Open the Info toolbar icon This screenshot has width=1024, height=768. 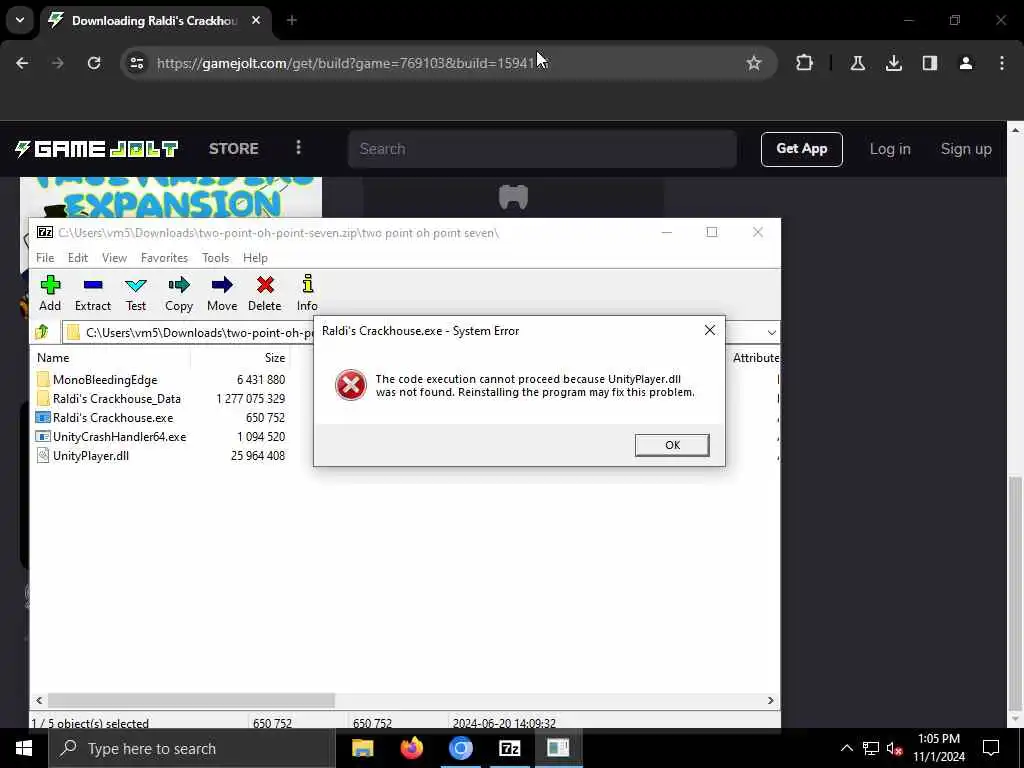(307, 293)
